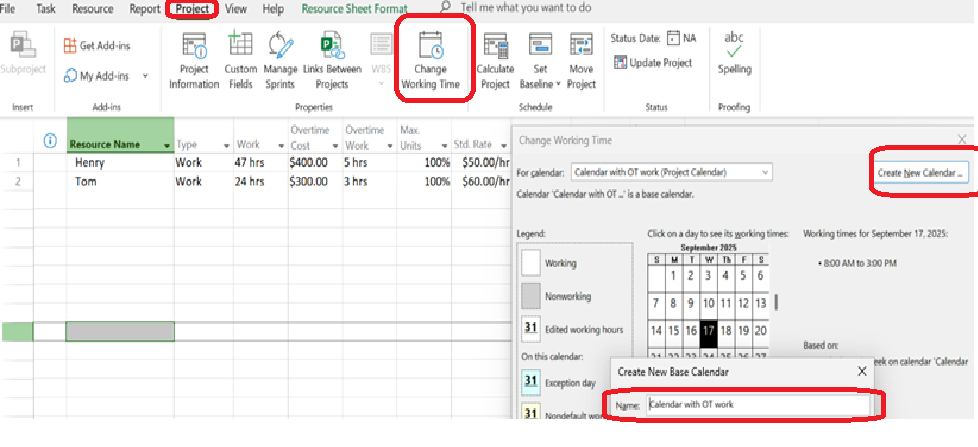Open My Add-ins
Image resolution: width=978 pixels, height=447 pixels.
pyautogui.click(x=97, y=76)
